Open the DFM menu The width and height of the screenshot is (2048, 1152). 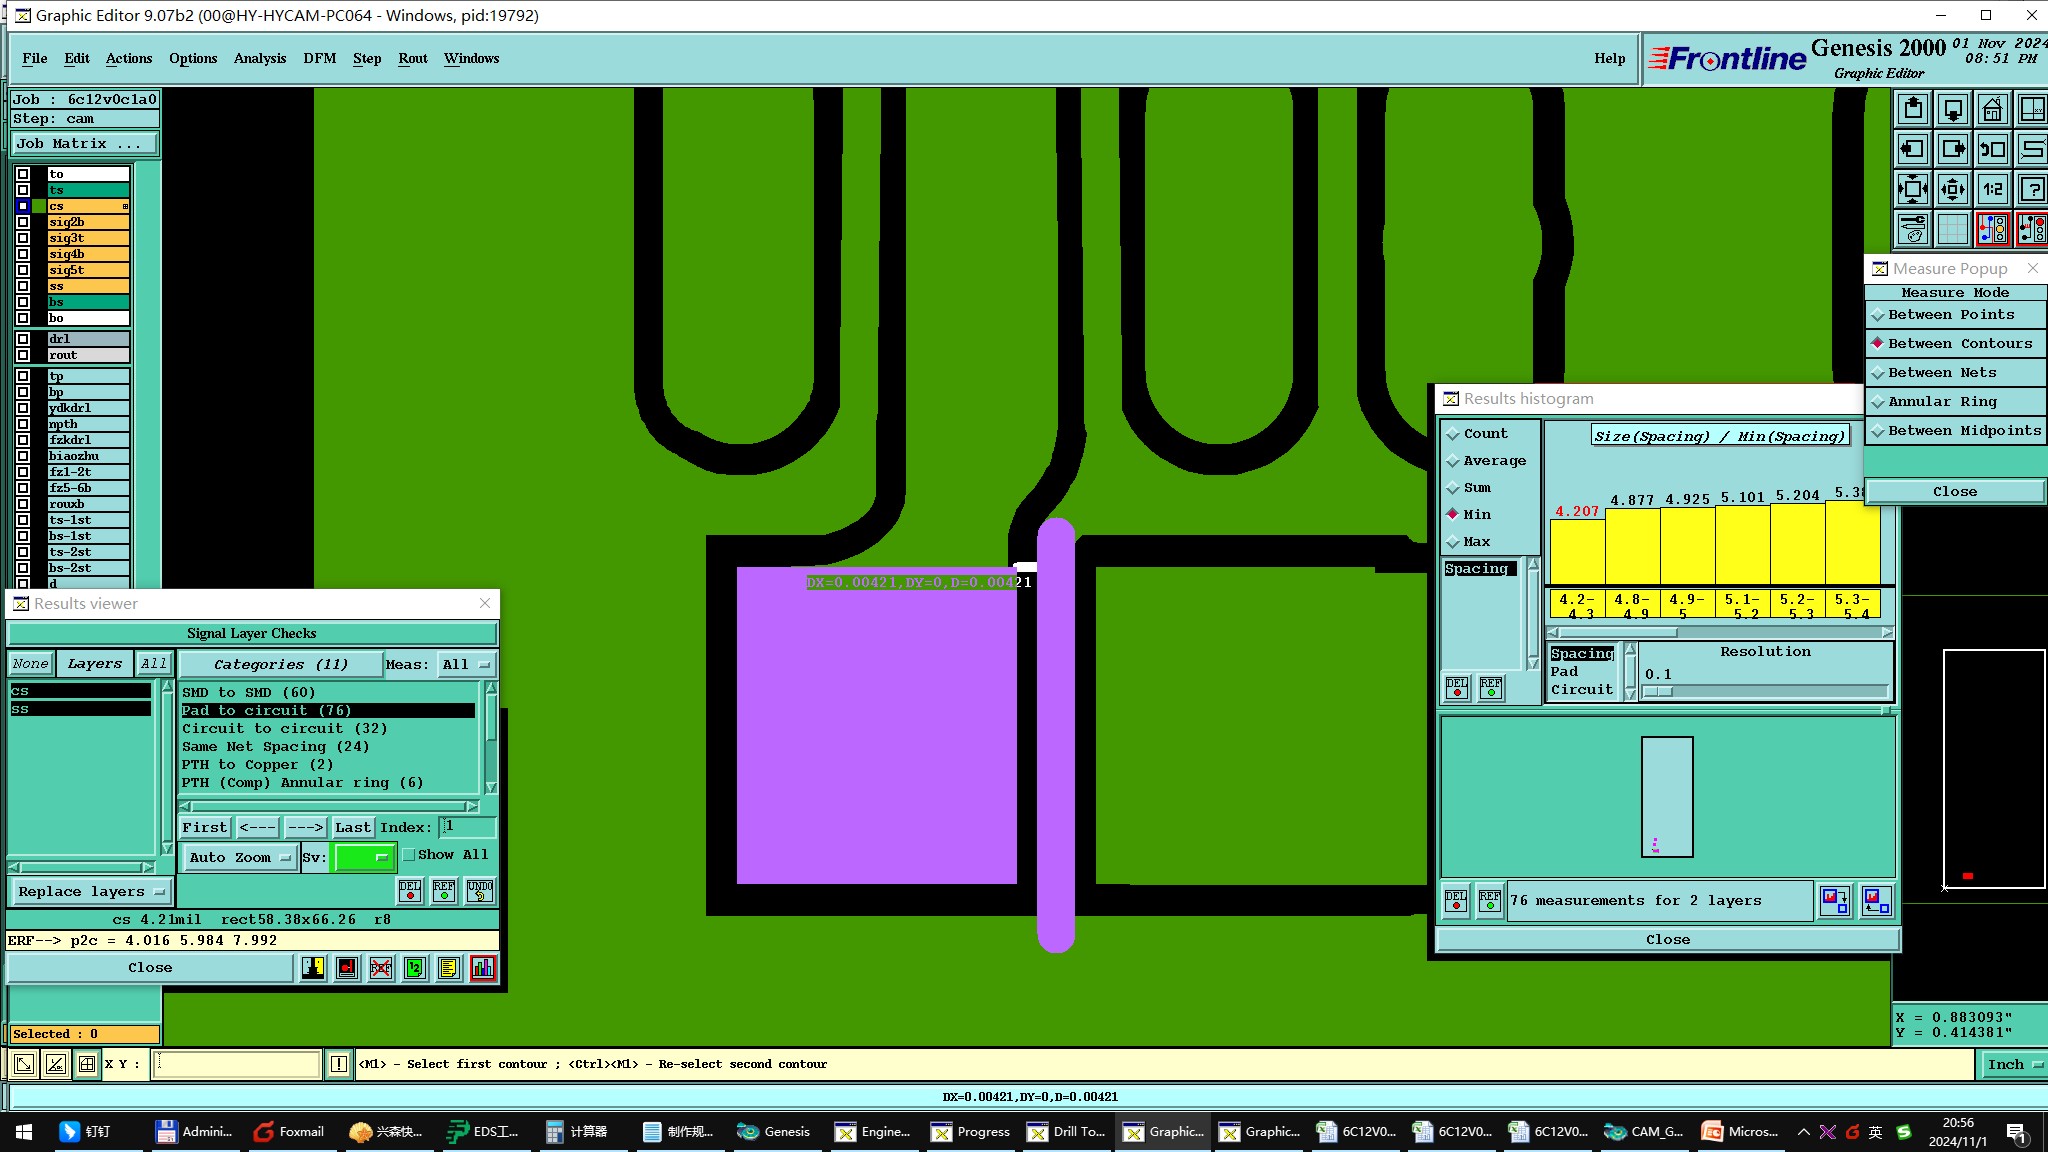click(x=319, y=58)
